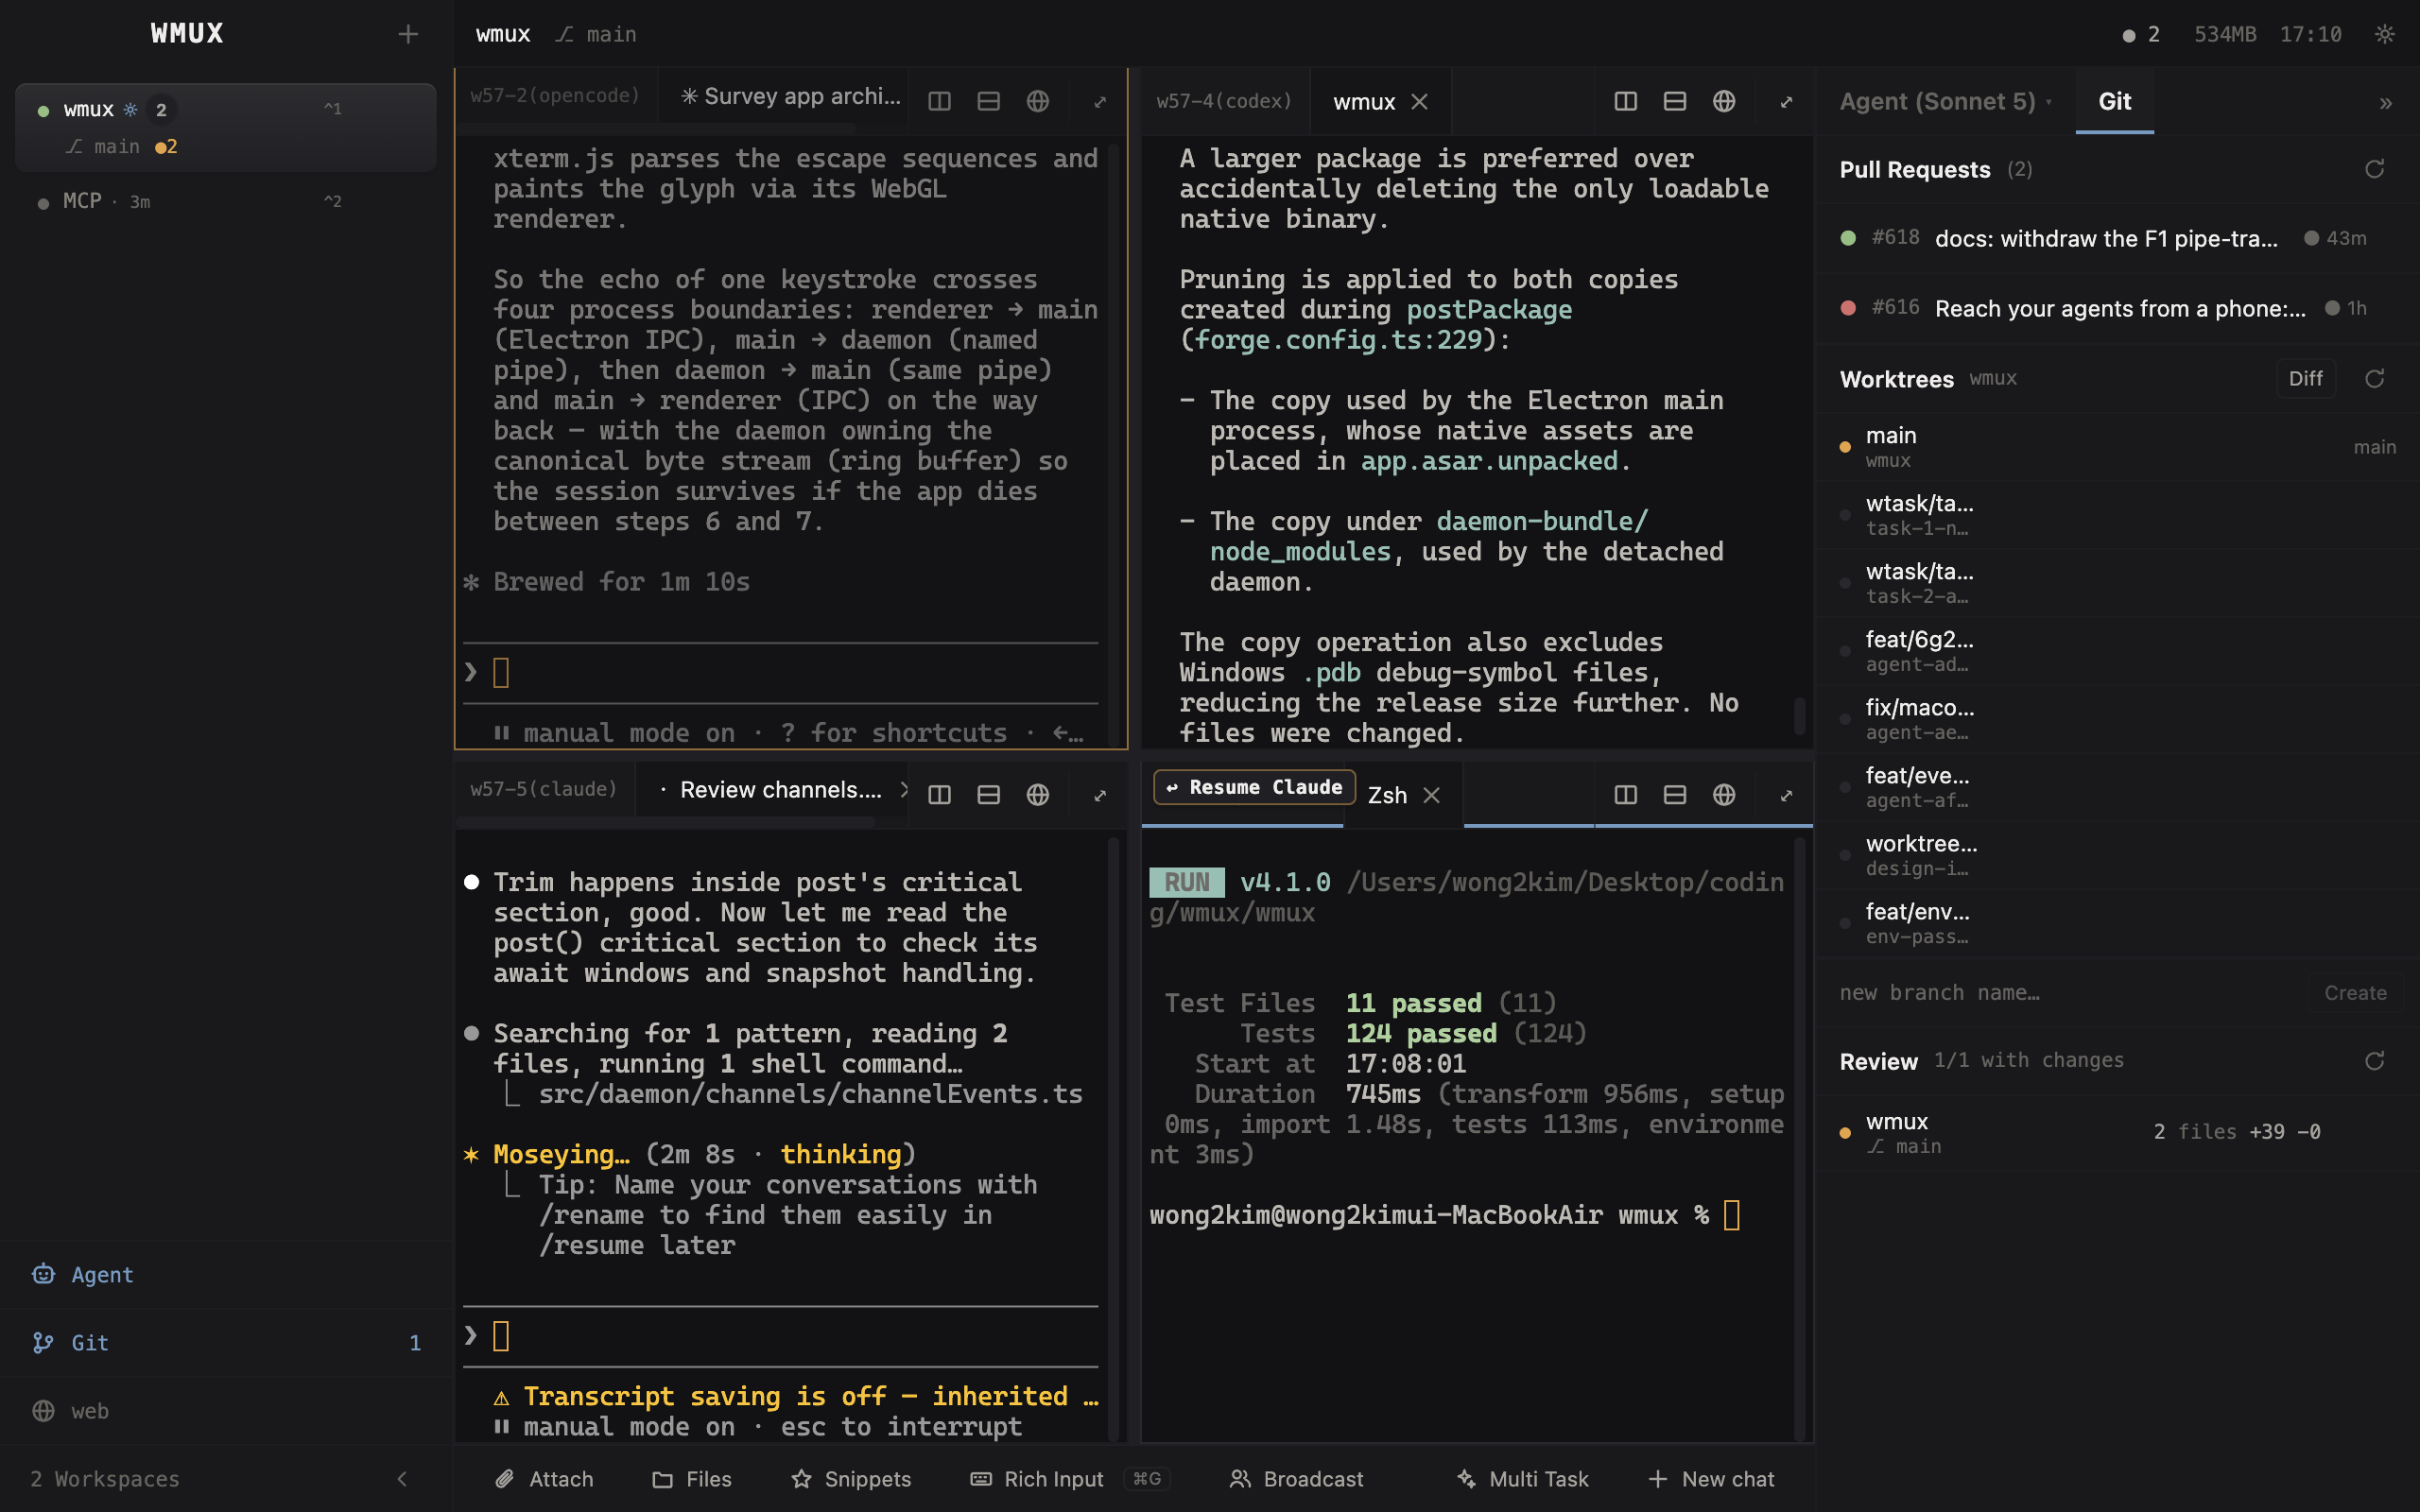This screenshot has height=1512, width=2420.
Task: Split the w57-4 codex pane vertically
Action: click(1625, 101)
